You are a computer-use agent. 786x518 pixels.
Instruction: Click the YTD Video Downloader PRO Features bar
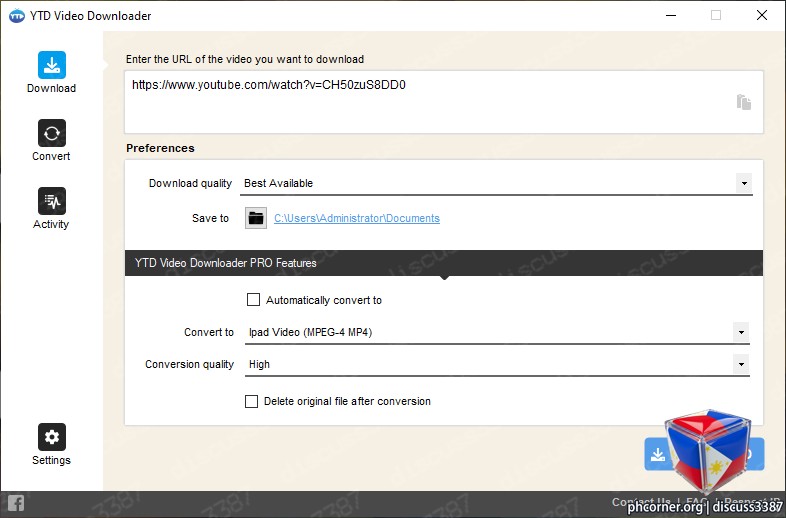point(444,263)
